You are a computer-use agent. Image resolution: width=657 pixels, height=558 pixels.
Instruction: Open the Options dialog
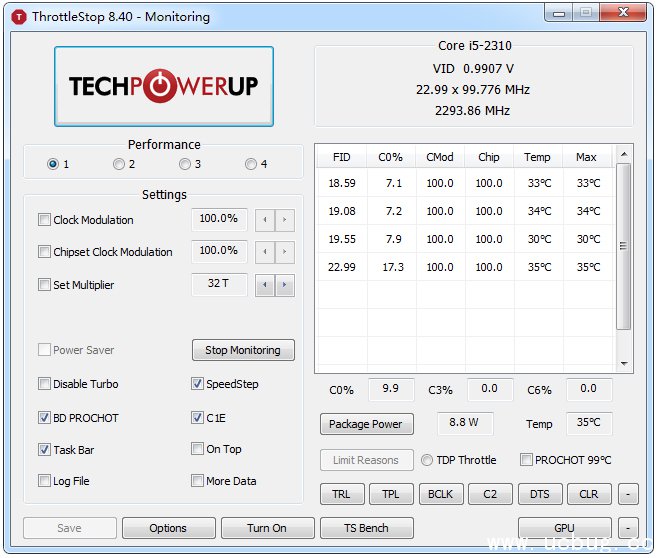168,528
